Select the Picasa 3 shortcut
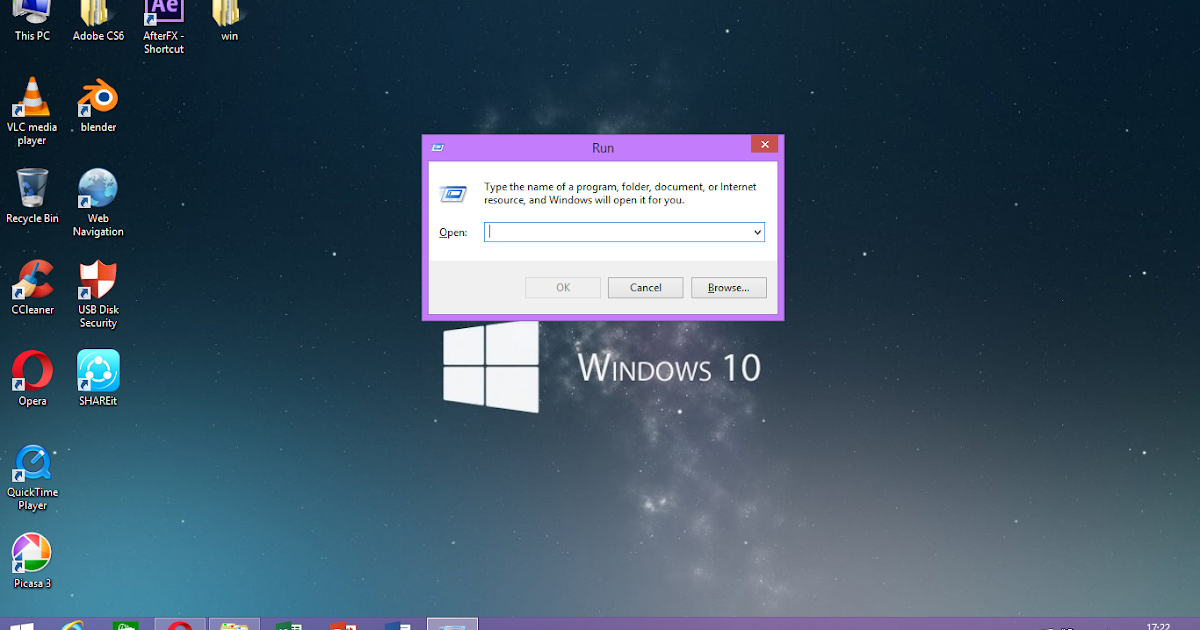The width and height of the screenshot is (1200, 630). pos(32,560)
